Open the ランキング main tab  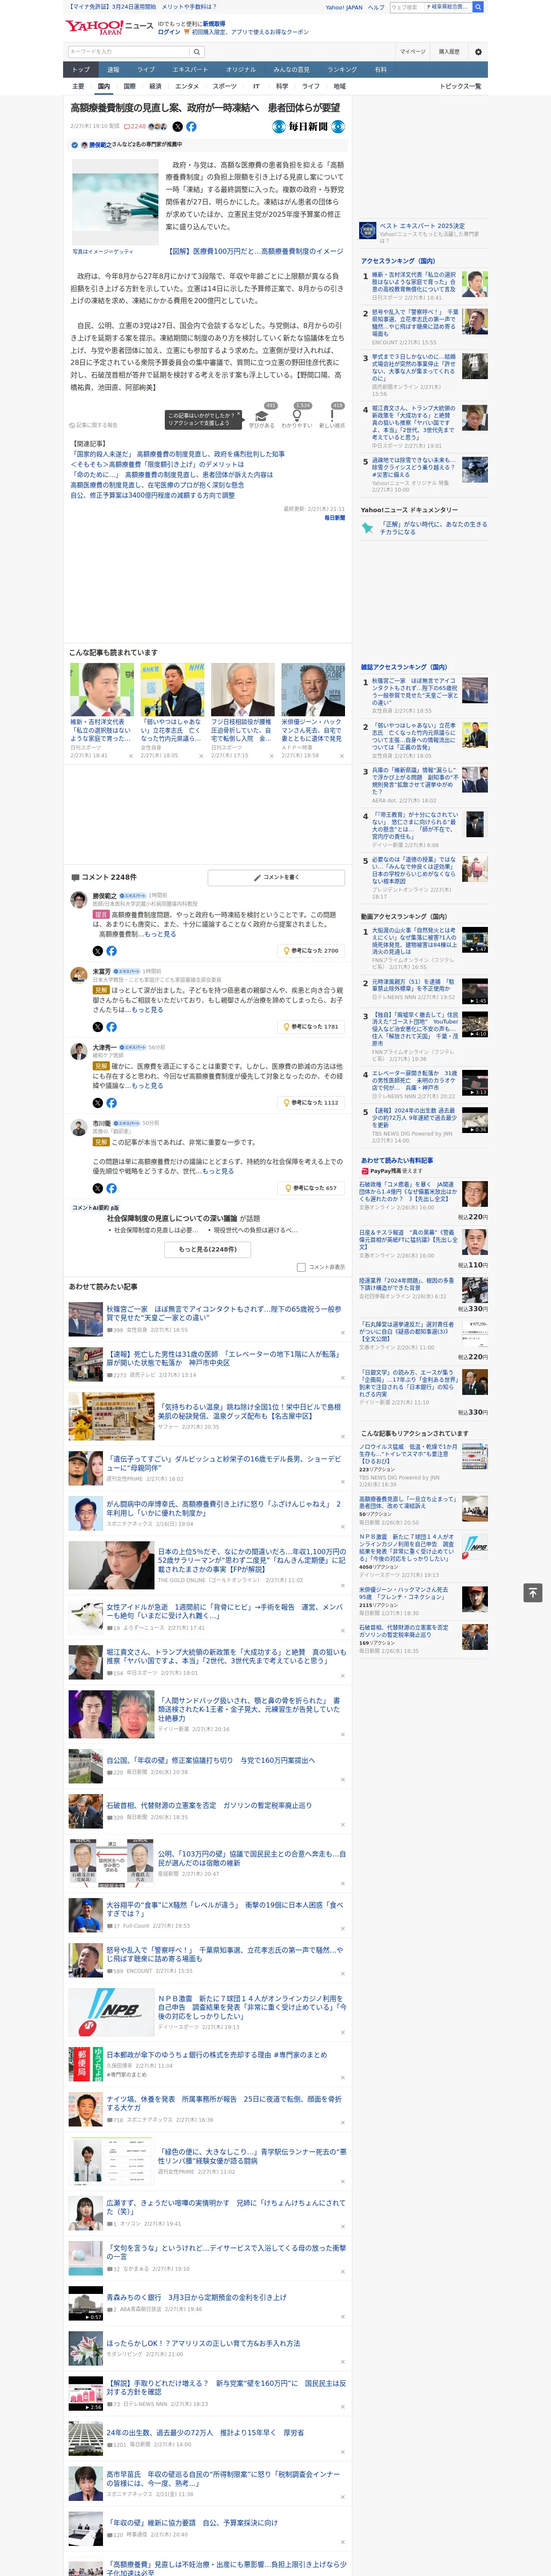342,70
